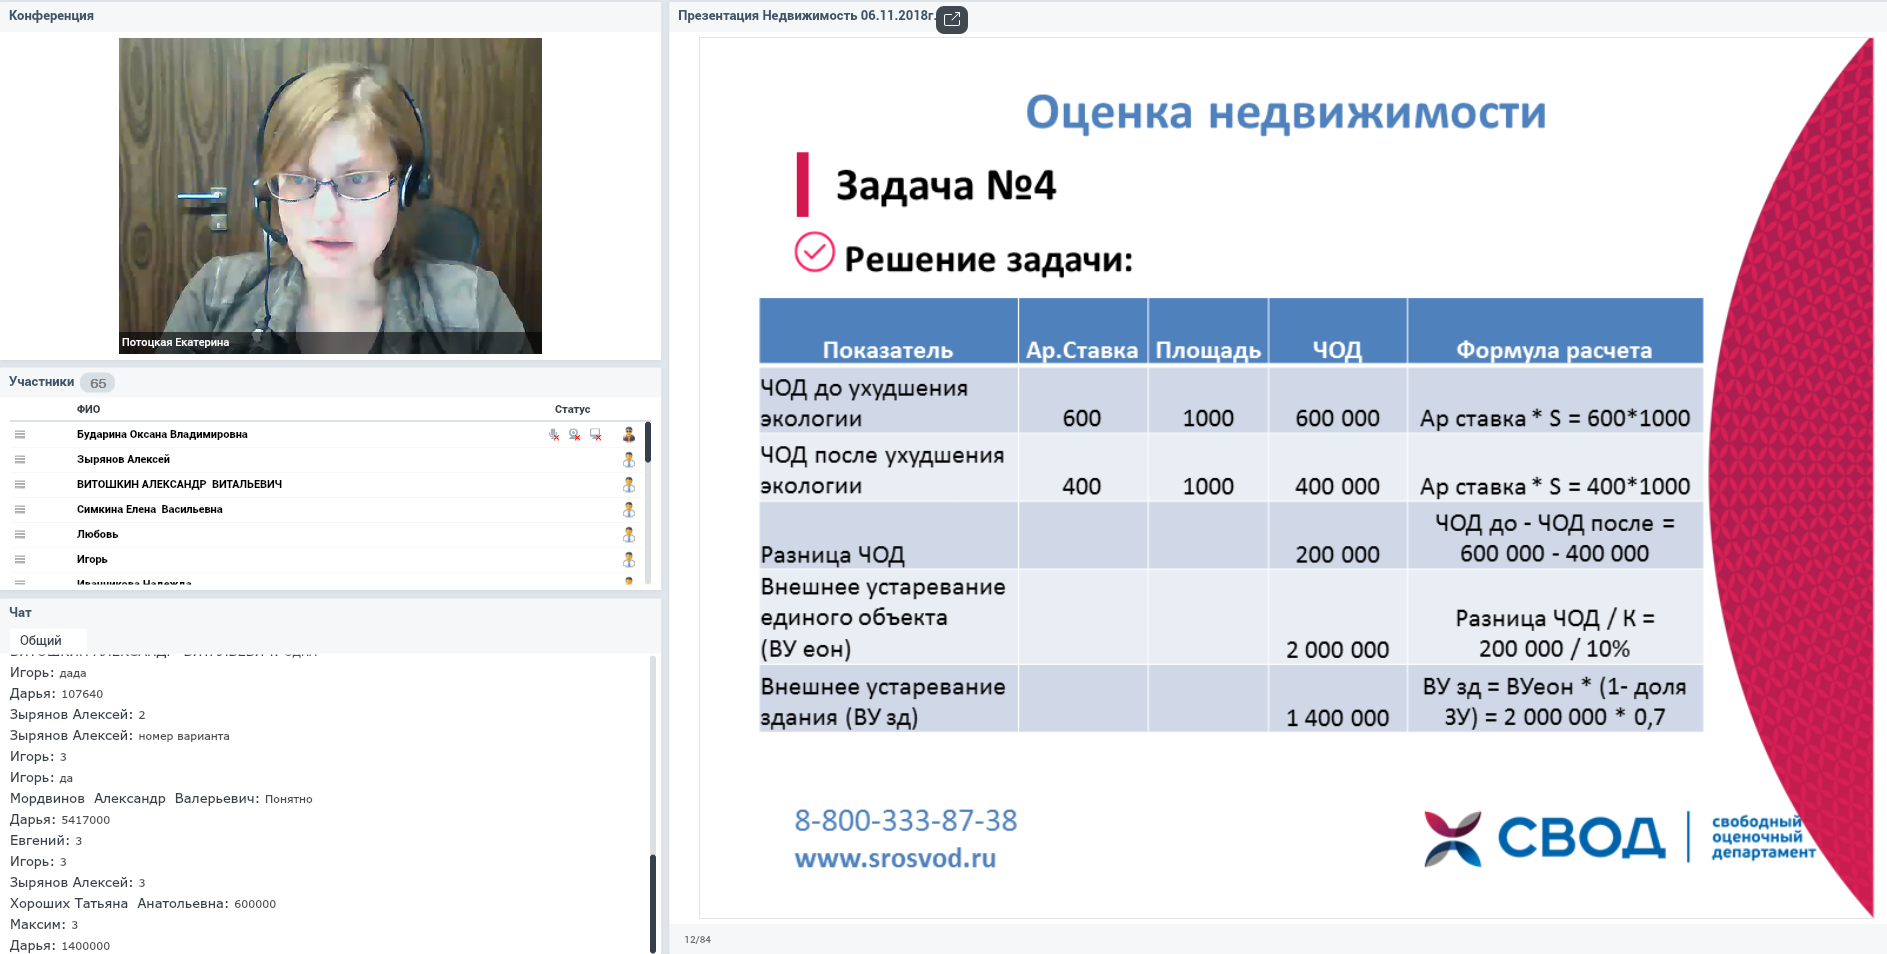
Task: Click Формула расчета table header
Action: tap(1554, 350)
